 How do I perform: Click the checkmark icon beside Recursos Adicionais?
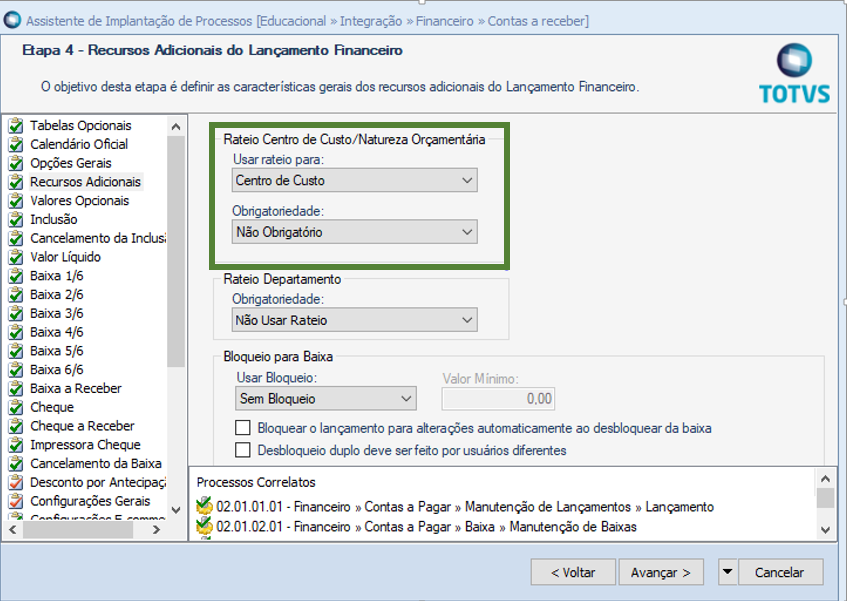(16, 182)
